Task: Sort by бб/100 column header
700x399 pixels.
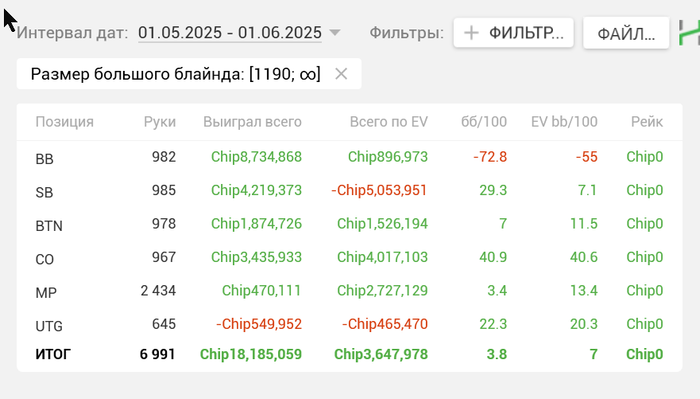Action: 484,121
